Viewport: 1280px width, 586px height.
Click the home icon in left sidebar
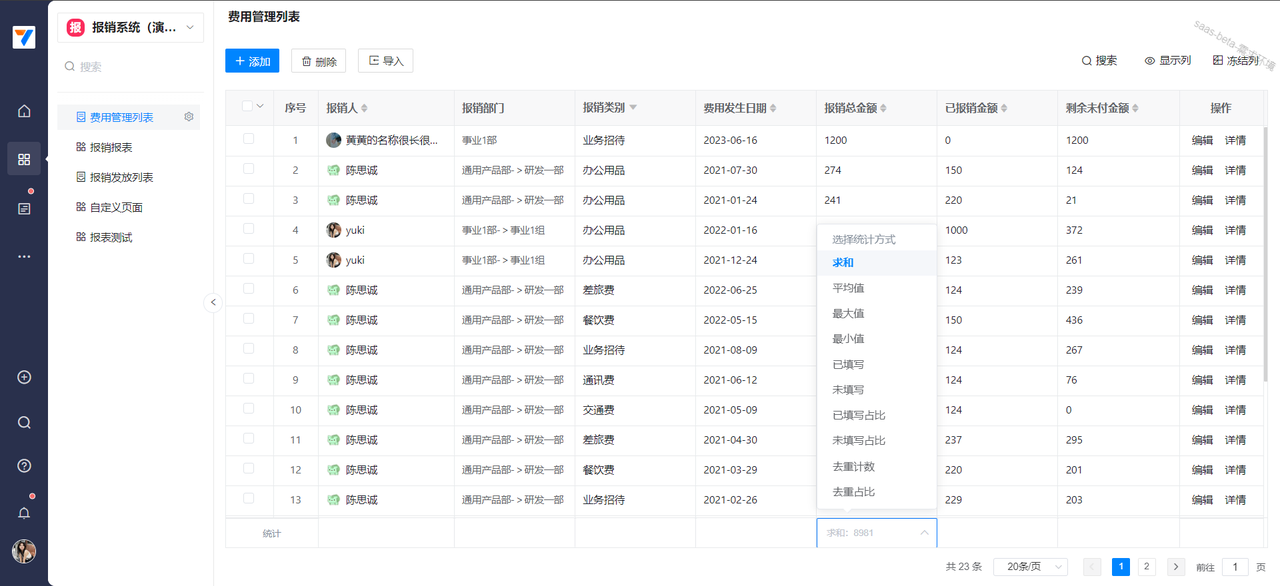click(x=24, y=111)
